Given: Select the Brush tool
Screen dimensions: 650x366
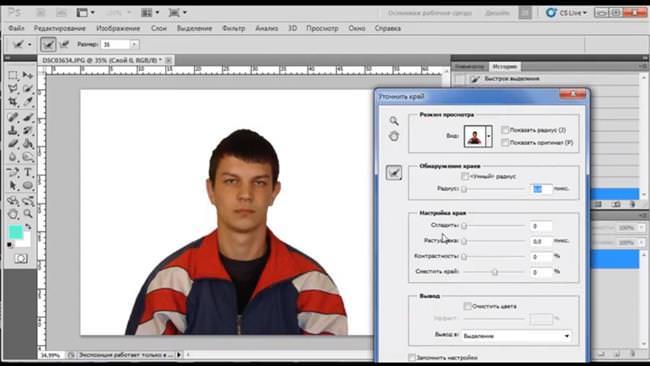Looking at the screenshot, I should coord(28,117).
